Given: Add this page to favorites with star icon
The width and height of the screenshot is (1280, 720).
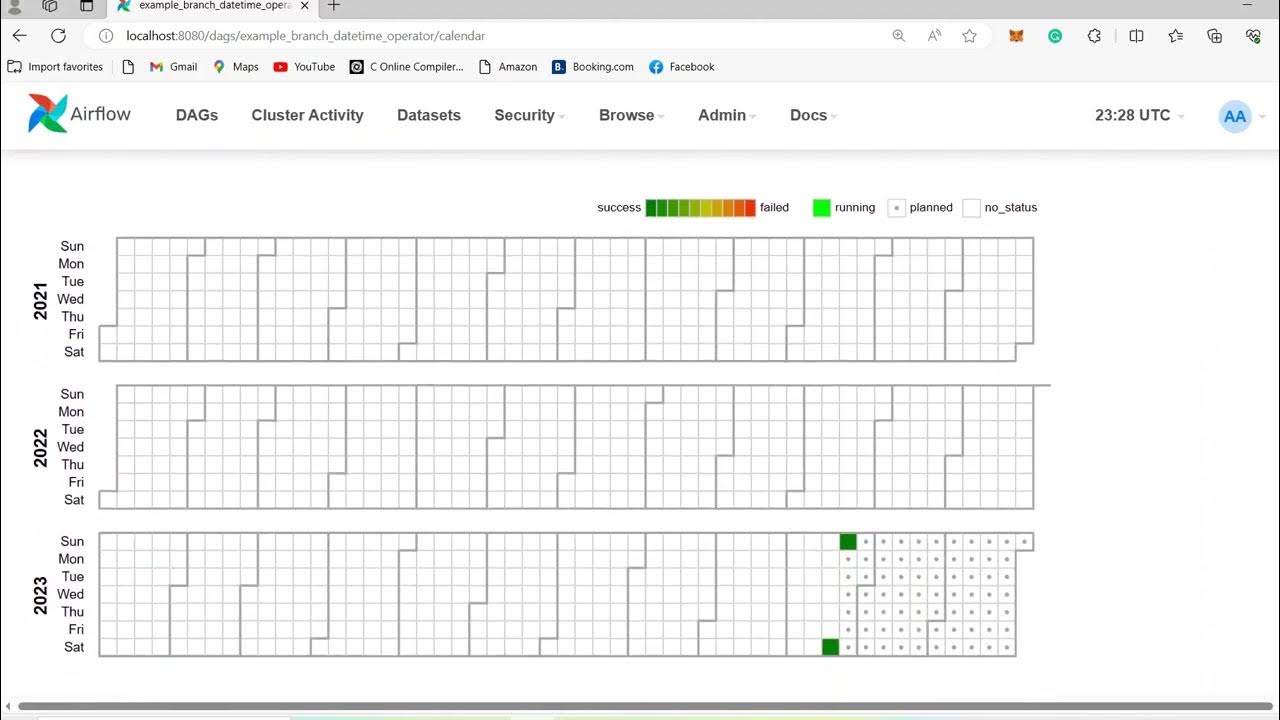Looking at the screenshot, I should coord(969,36).
